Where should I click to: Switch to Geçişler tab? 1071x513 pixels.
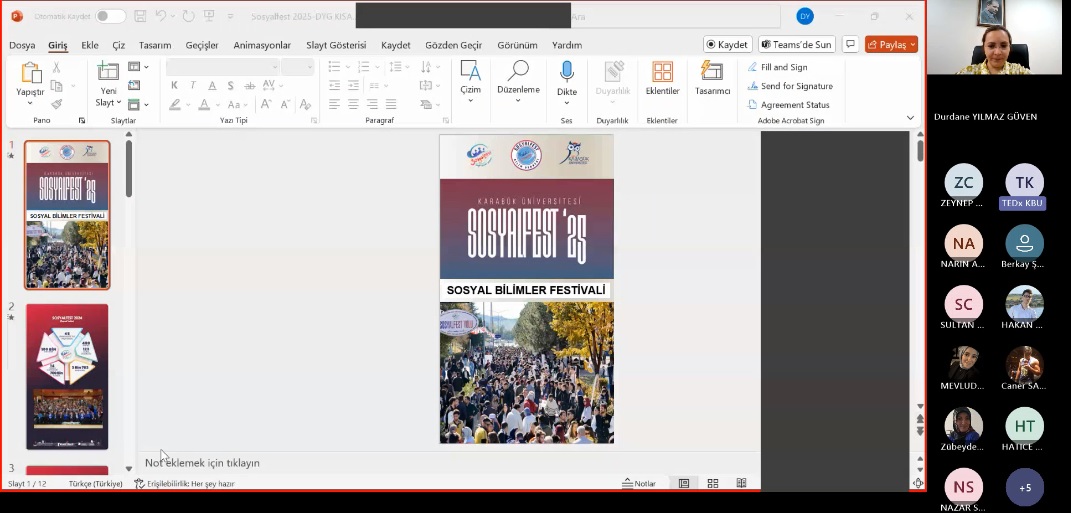[202, 45]
